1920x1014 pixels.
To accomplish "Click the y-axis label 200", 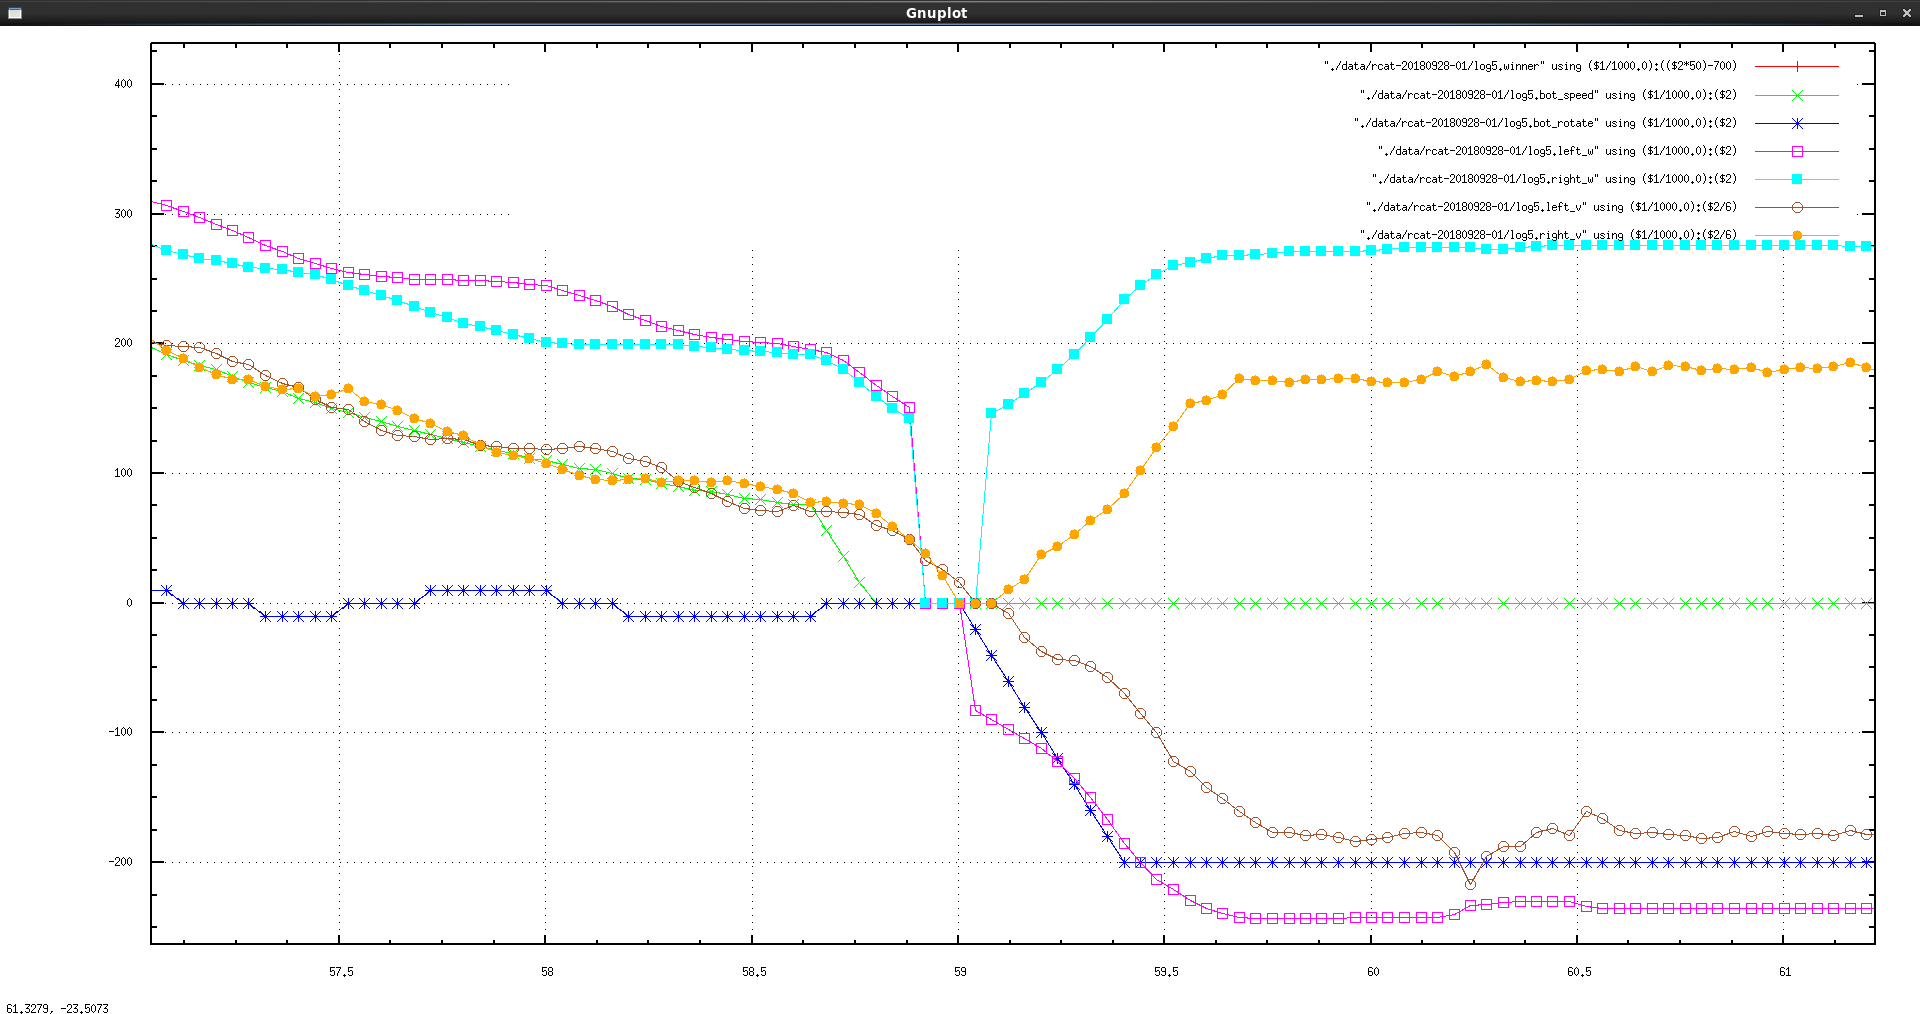I will [x=123, y=343].
